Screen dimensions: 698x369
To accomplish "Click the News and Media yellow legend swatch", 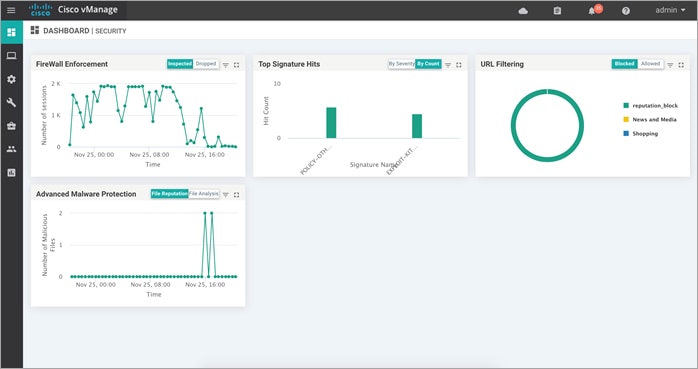I will (626, 119).
